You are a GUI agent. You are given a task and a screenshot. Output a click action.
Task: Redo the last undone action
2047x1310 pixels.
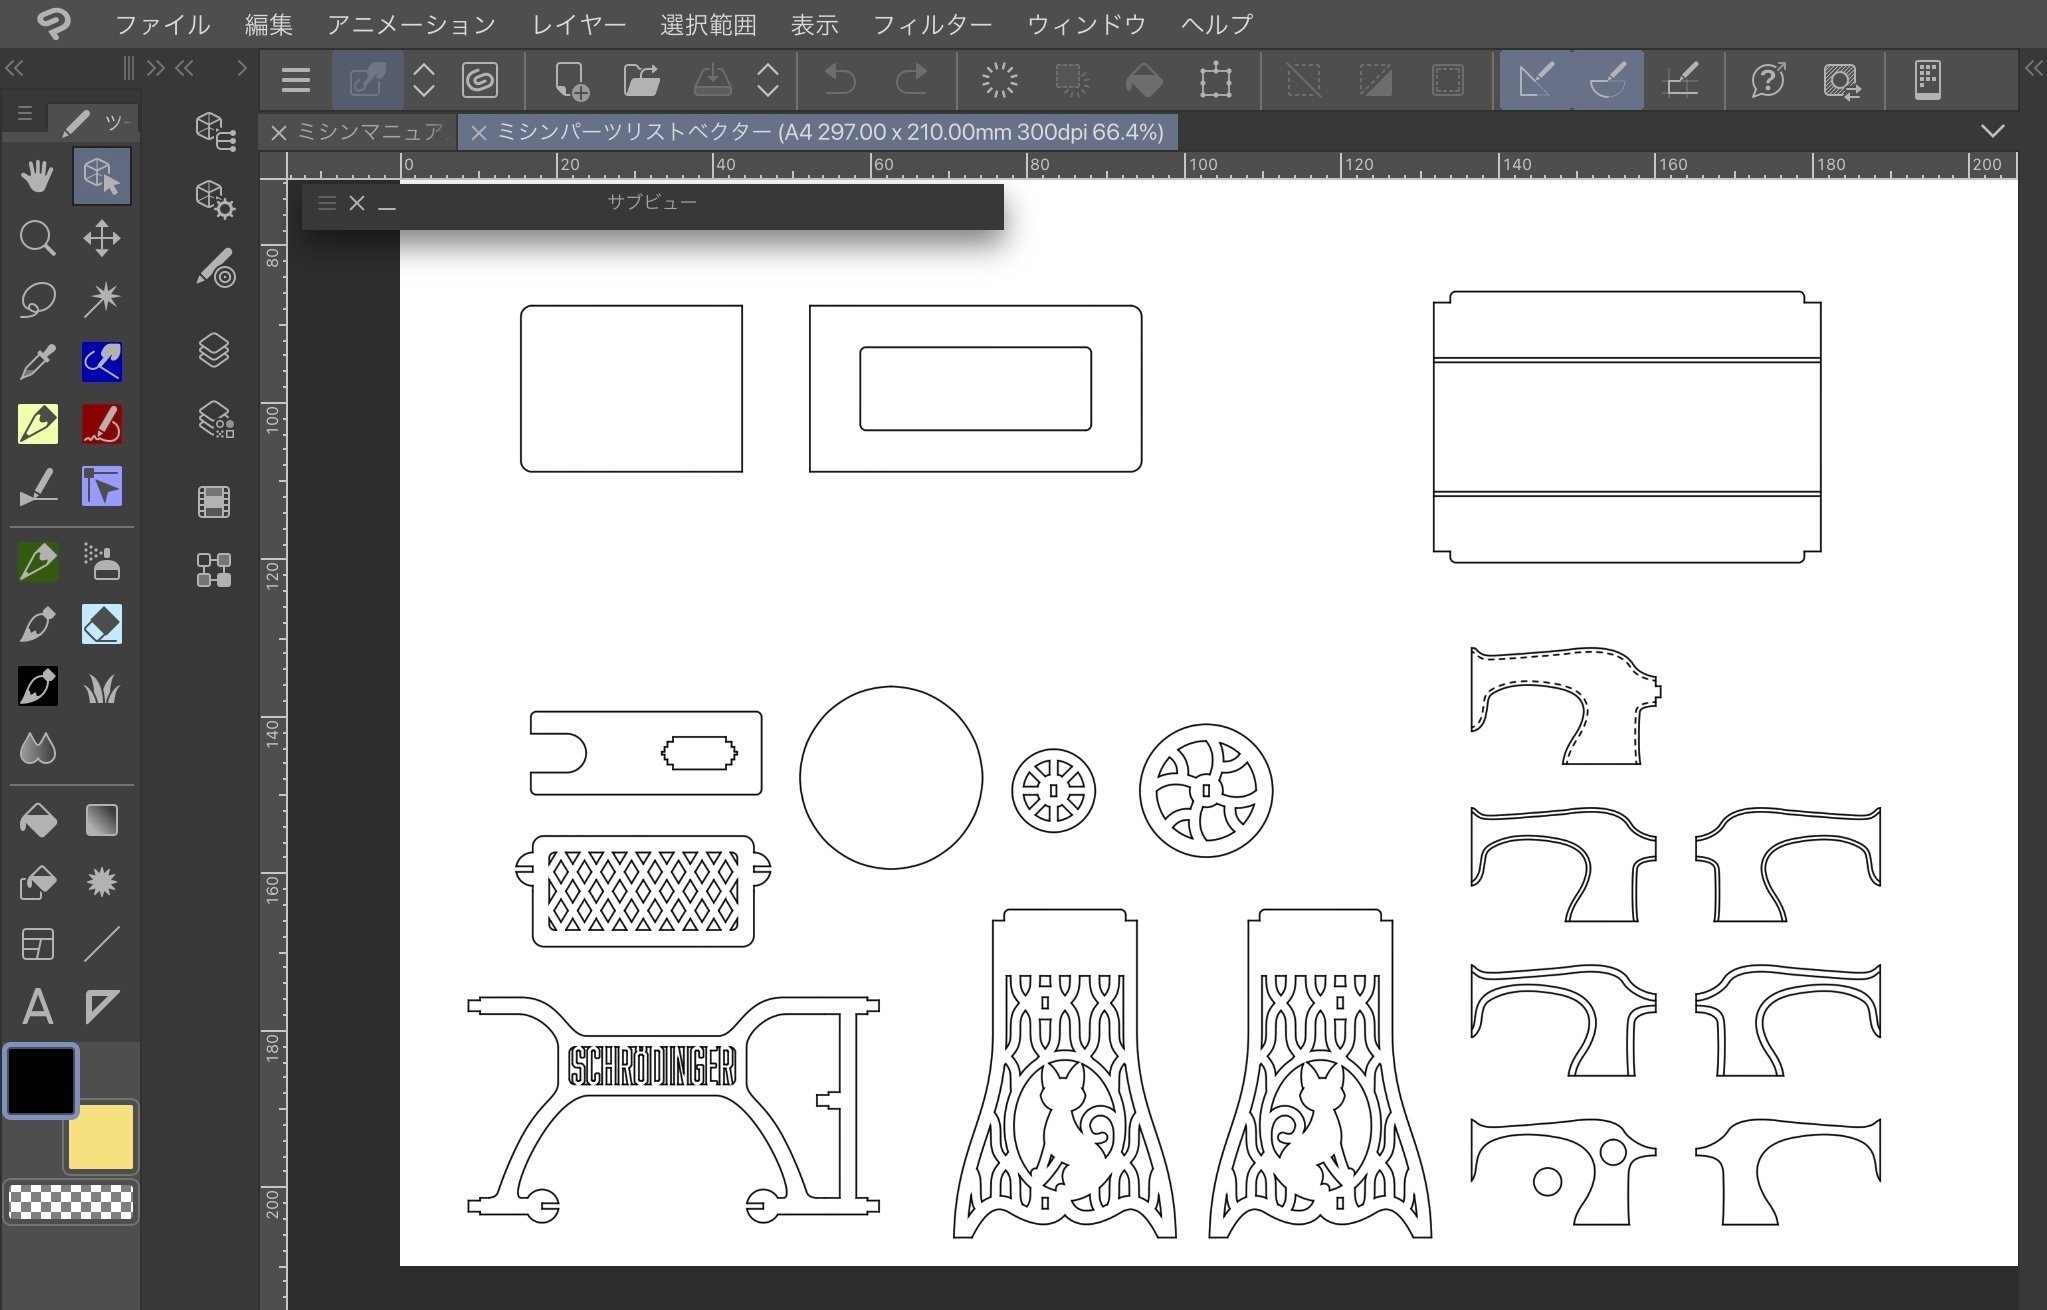(x=911, y=80)
